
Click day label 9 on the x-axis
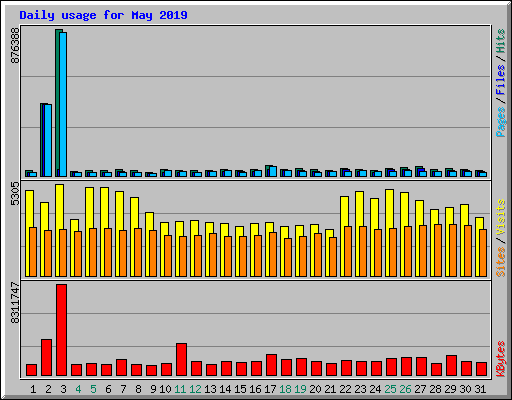coord(153,389)
